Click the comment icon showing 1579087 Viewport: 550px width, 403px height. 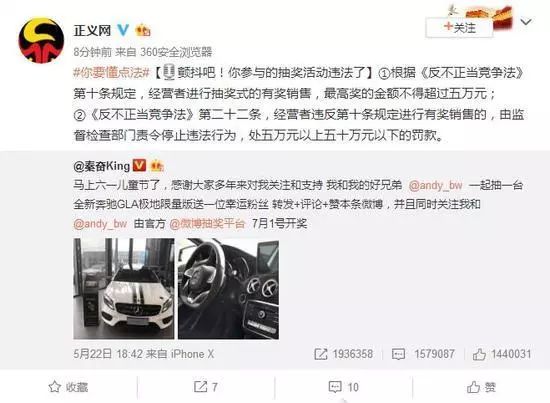[x=398, y=354]
